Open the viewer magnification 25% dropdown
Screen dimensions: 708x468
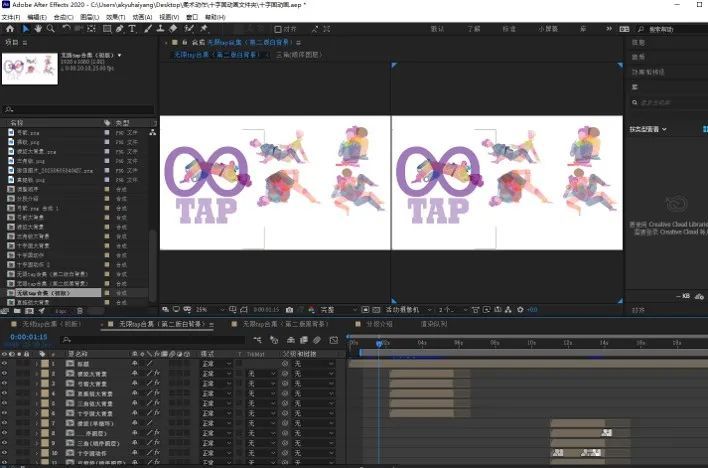210,310
